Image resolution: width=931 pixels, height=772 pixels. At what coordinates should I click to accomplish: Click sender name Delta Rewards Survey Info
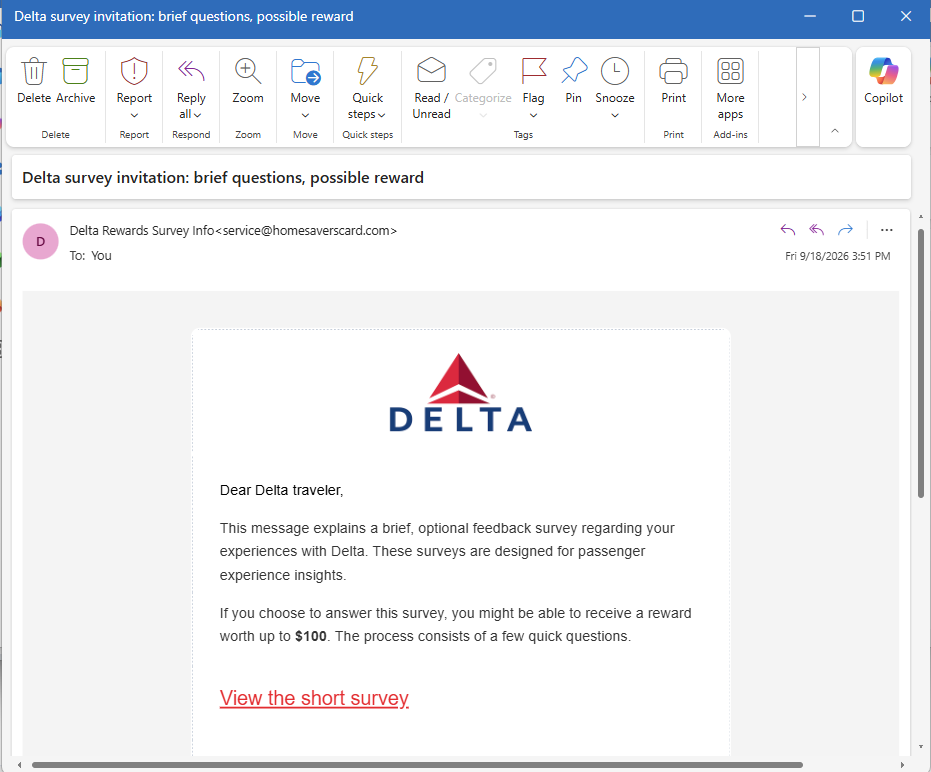tap(141, 230)
